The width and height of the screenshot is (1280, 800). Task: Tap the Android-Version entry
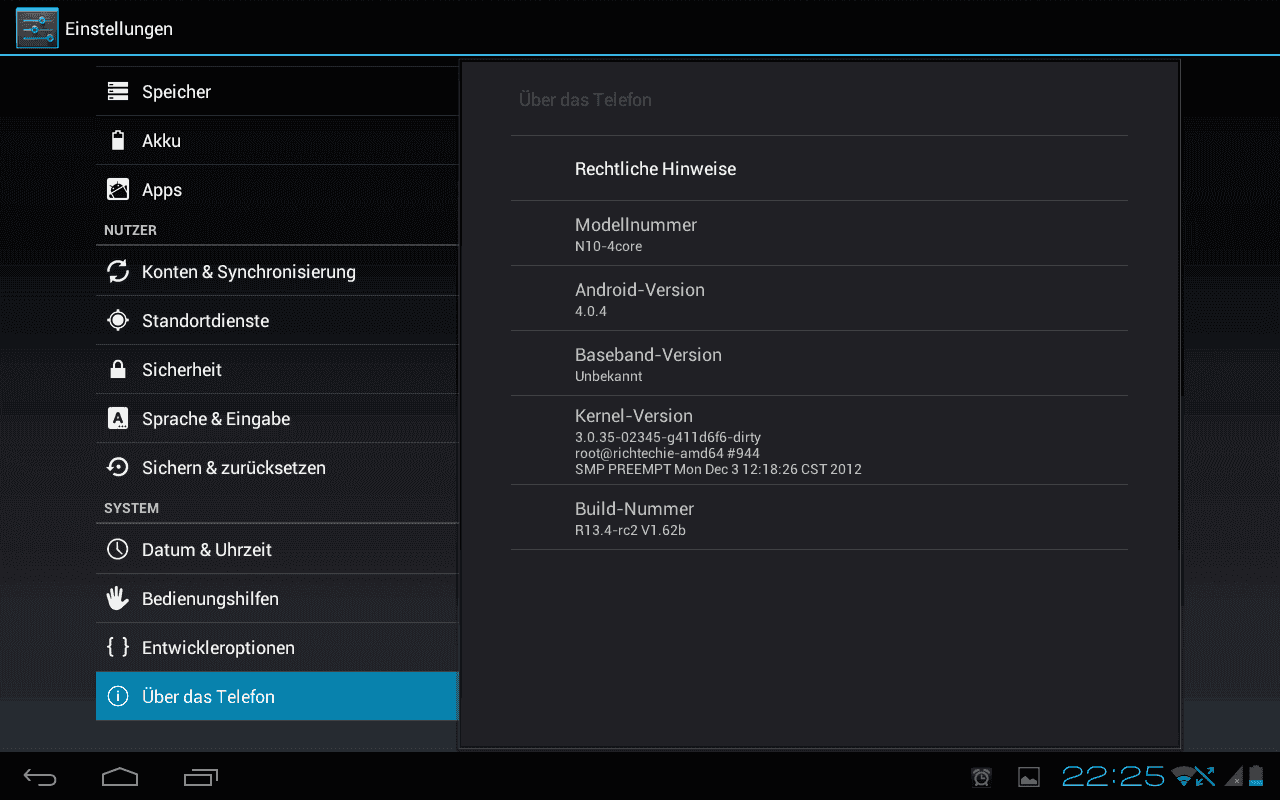point(819,299)
